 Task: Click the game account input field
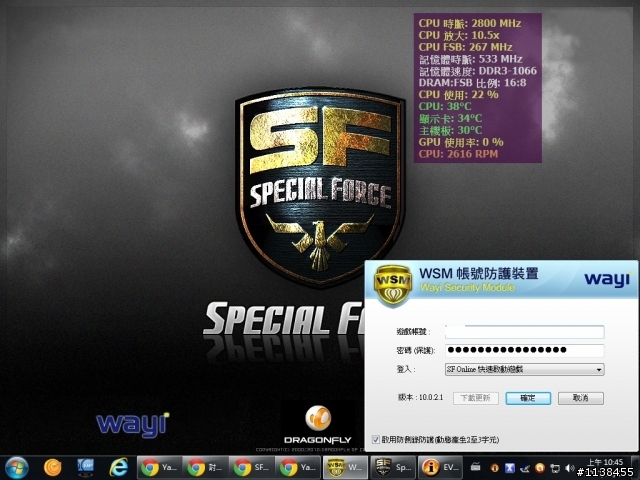(x=524, y=332)
